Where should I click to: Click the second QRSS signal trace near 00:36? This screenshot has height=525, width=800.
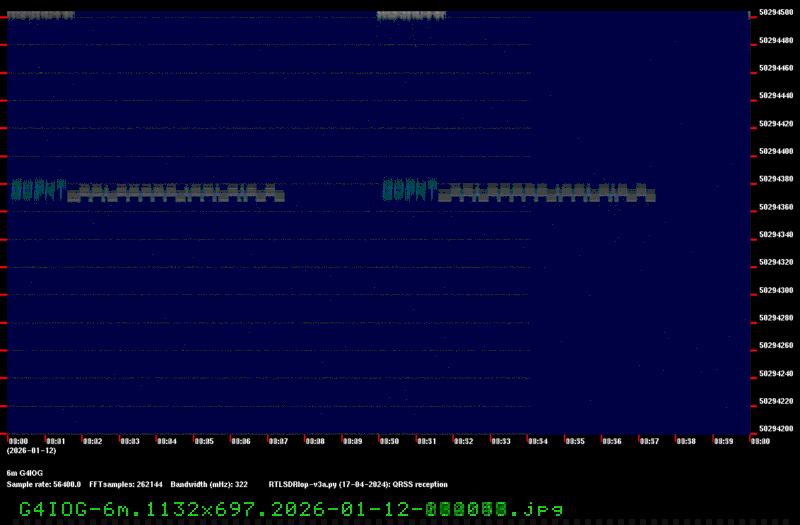tap(519, 190)
